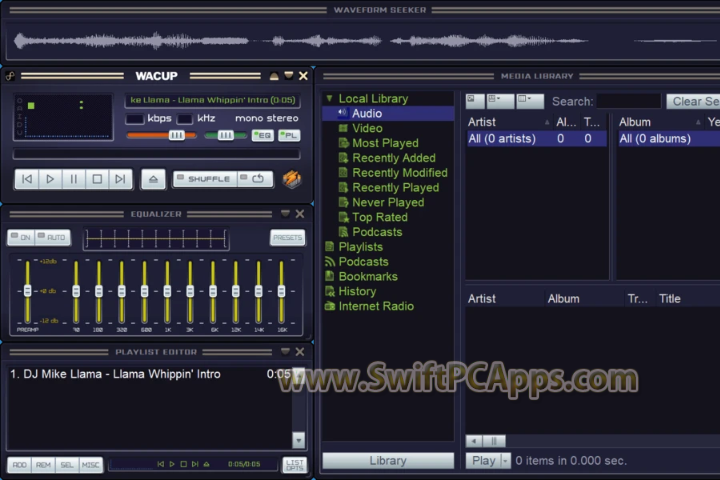Open Top Rated view
This screenshot has width=720, height=480.
tap(379, 217)
